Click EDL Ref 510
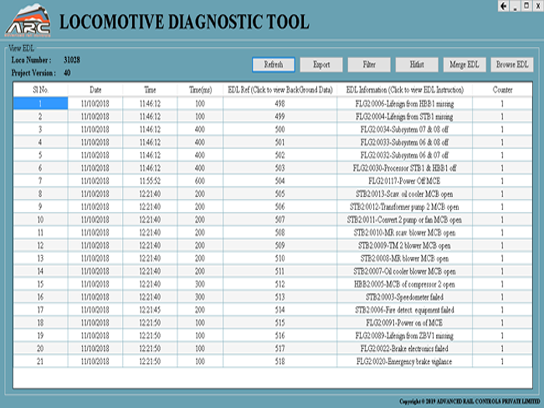Viewport: 544px width, 408px height. [280, 258]
